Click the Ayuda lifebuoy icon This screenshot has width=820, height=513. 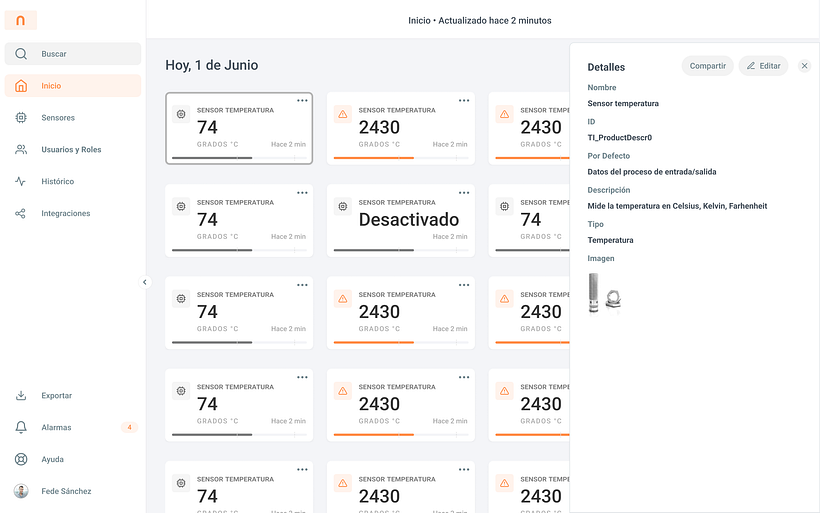pyautogui.click(x=21, y=460)
